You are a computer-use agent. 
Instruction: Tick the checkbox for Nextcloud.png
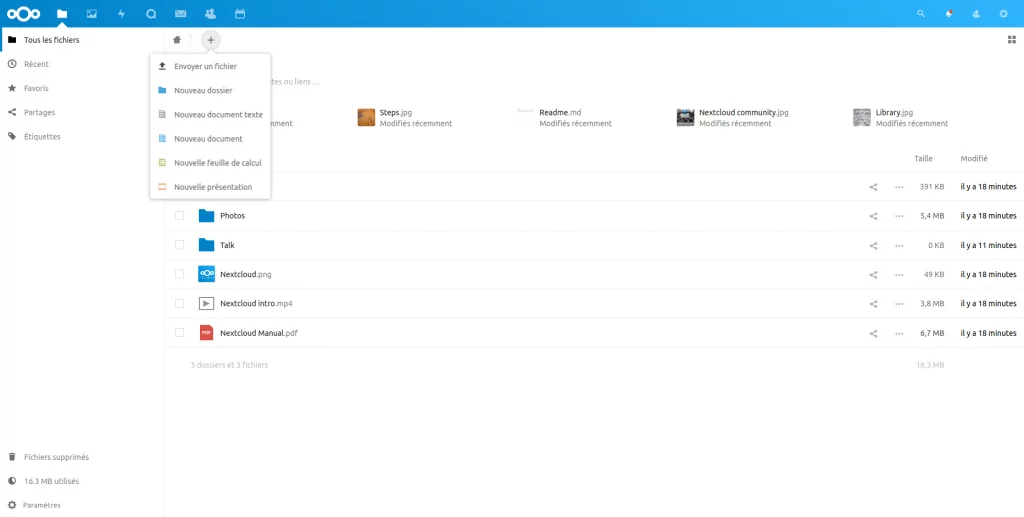[x=180, y=274]
